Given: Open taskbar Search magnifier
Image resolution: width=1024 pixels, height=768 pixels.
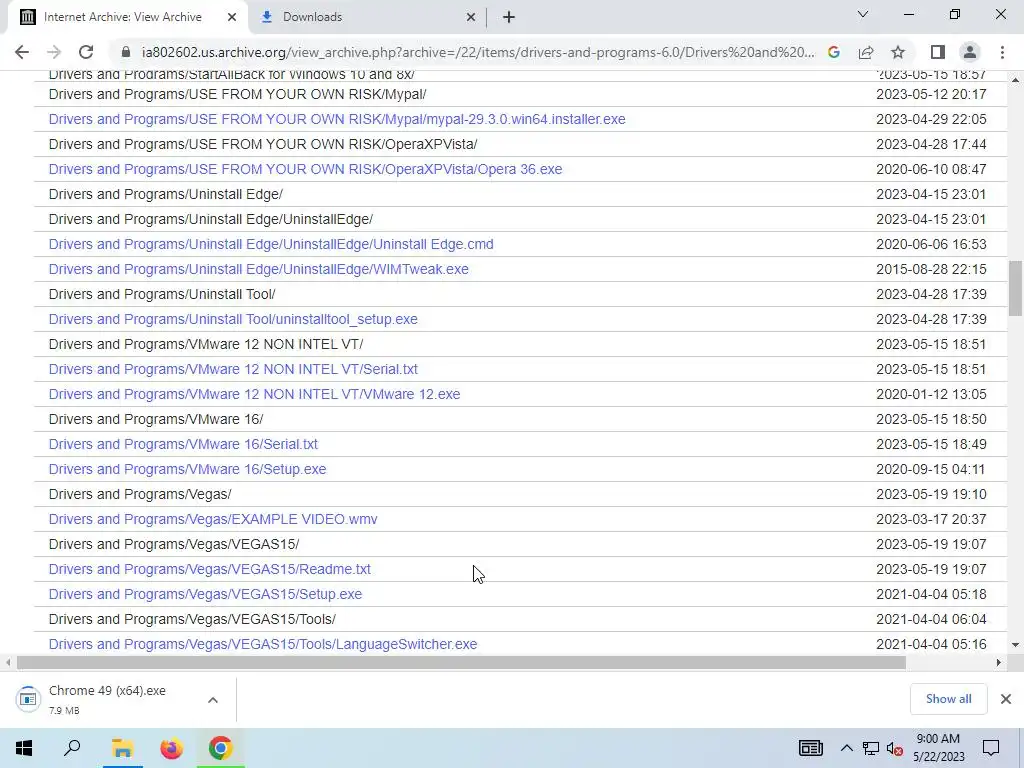Looking at the screenshot, I should point(72,748).
